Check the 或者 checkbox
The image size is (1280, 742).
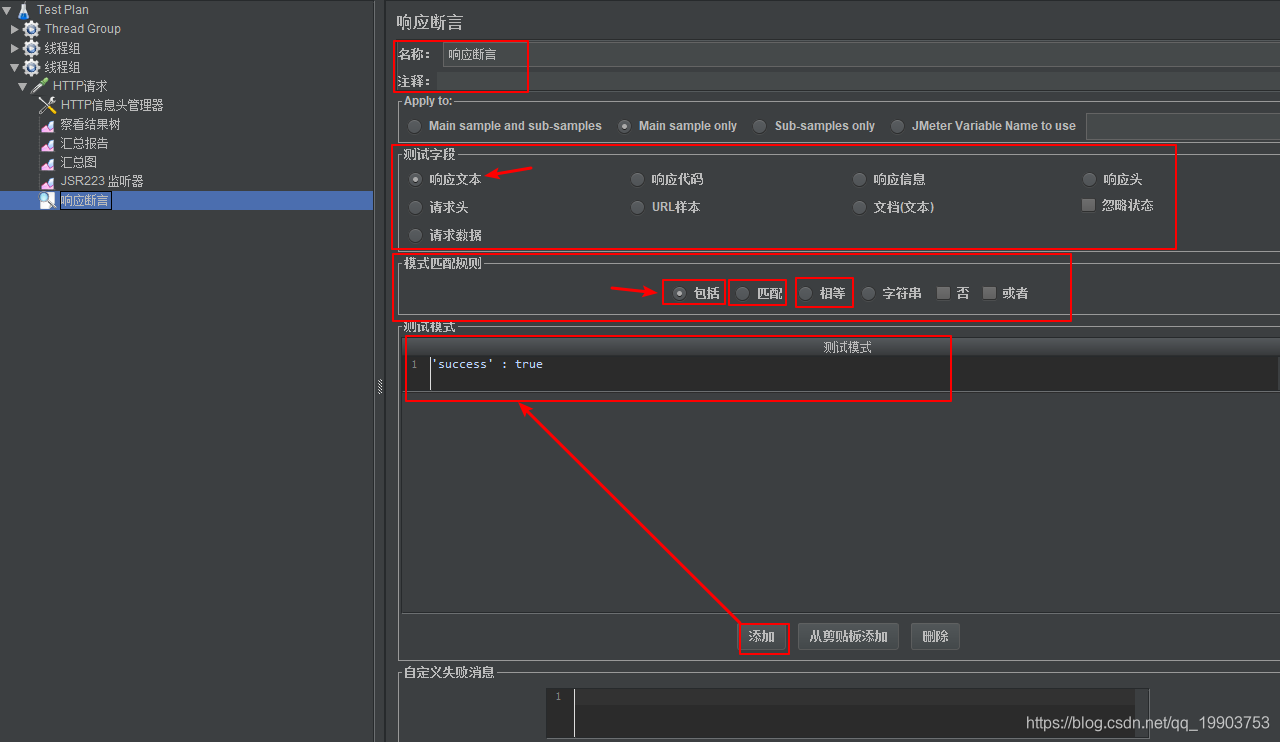click(989, 293)
